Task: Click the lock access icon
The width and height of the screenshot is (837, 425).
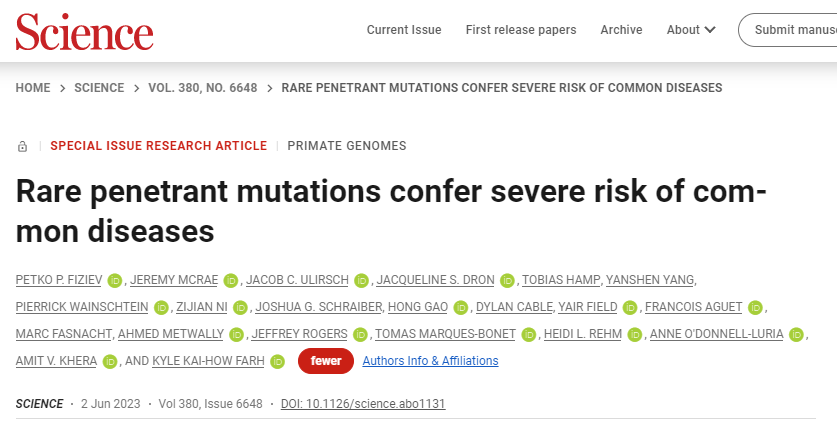Action: [x=23, y=147]
